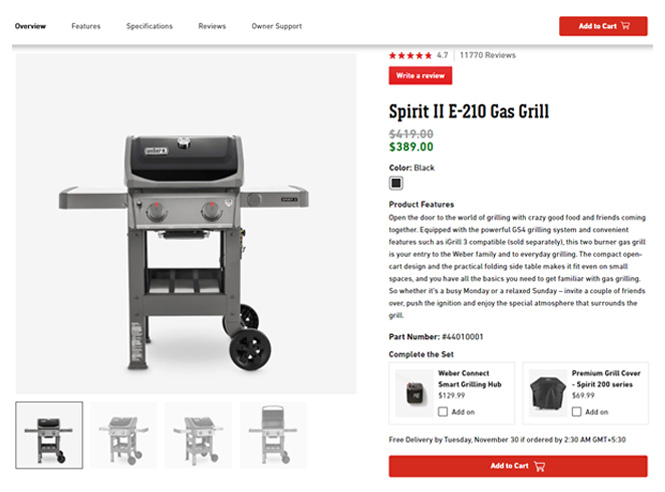
Task: Click the cart icon in bottom Add to Cart button
Action: pos(539,466)
